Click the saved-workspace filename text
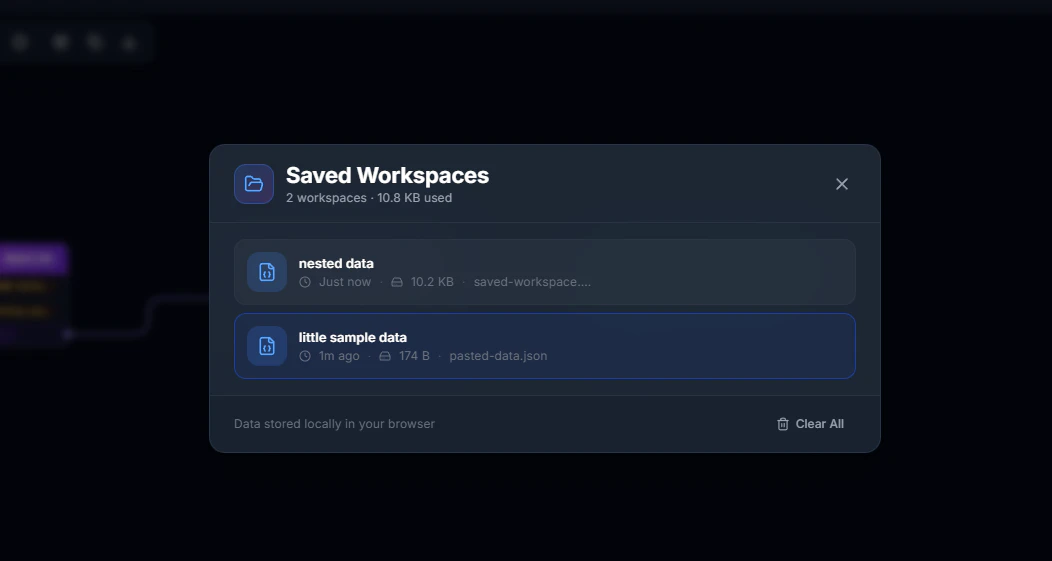This screenshot has width=1052, height=561. (532, 282)
